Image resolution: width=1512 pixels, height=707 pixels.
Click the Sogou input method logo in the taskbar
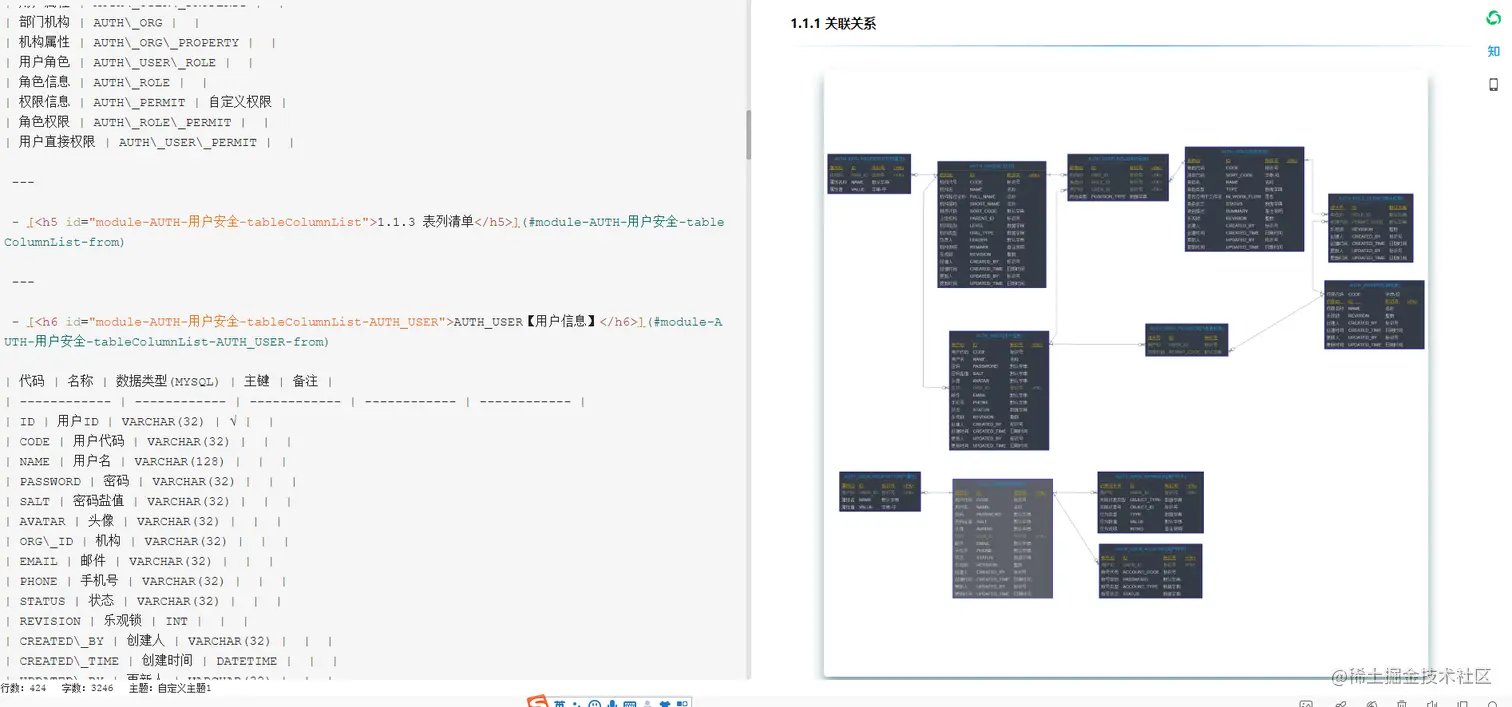[x=535, y=702]
